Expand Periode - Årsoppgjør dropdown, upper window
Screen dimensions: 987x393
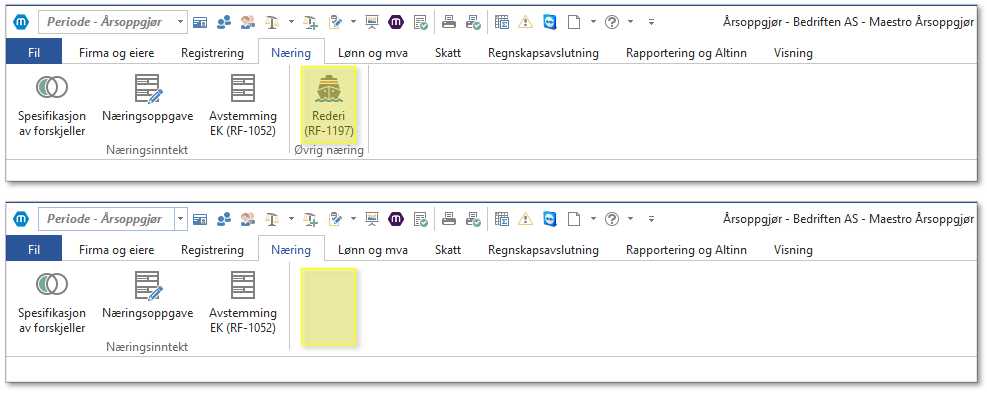point(181,22)
